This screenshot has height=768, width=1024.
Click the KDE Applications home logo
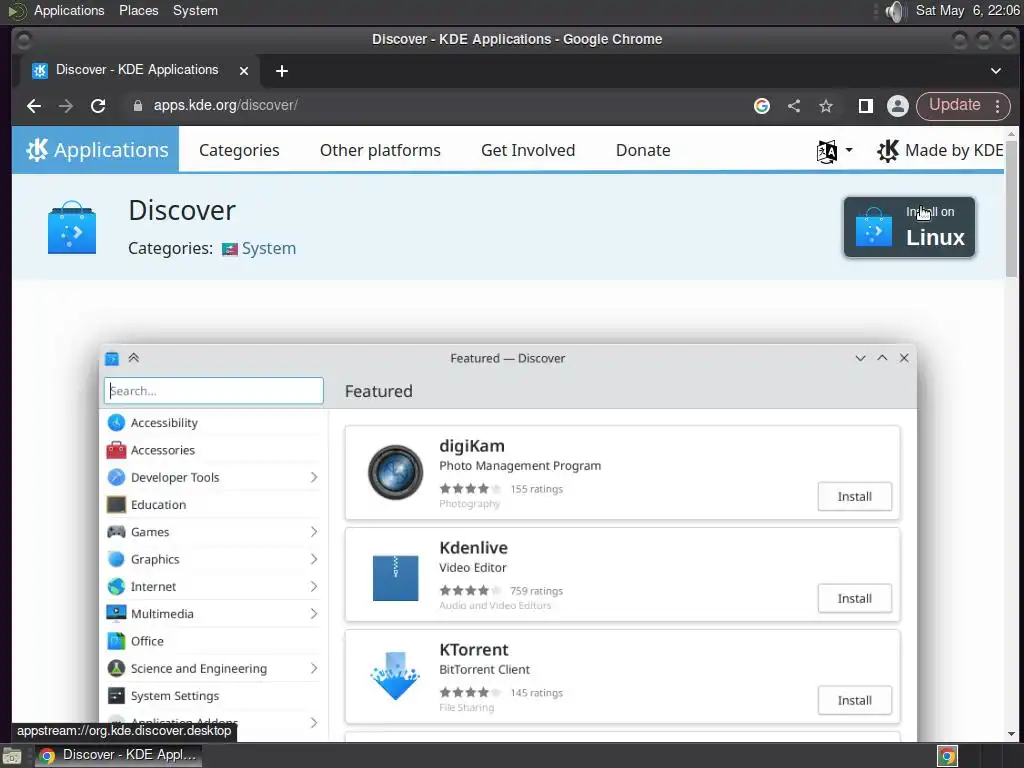tap(95, 150)
